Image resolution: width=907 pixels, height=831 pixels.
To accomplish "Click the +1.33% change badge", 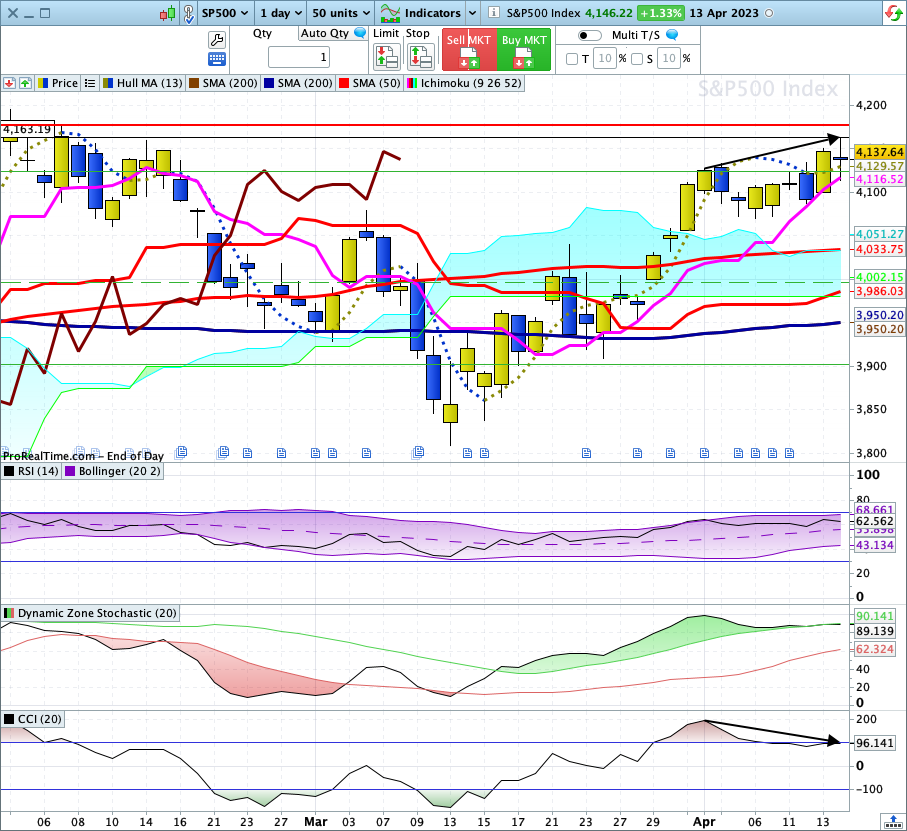I will pyautogui.click(x=660, y=13).
